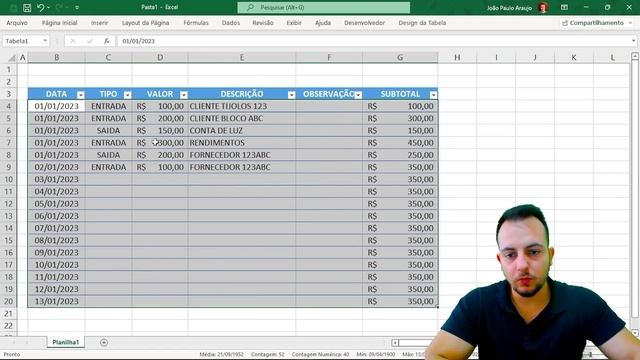Screen dimensions: 640x360
Task: Click subtotal cell showing 450,00
Action: tap(400, 143)
